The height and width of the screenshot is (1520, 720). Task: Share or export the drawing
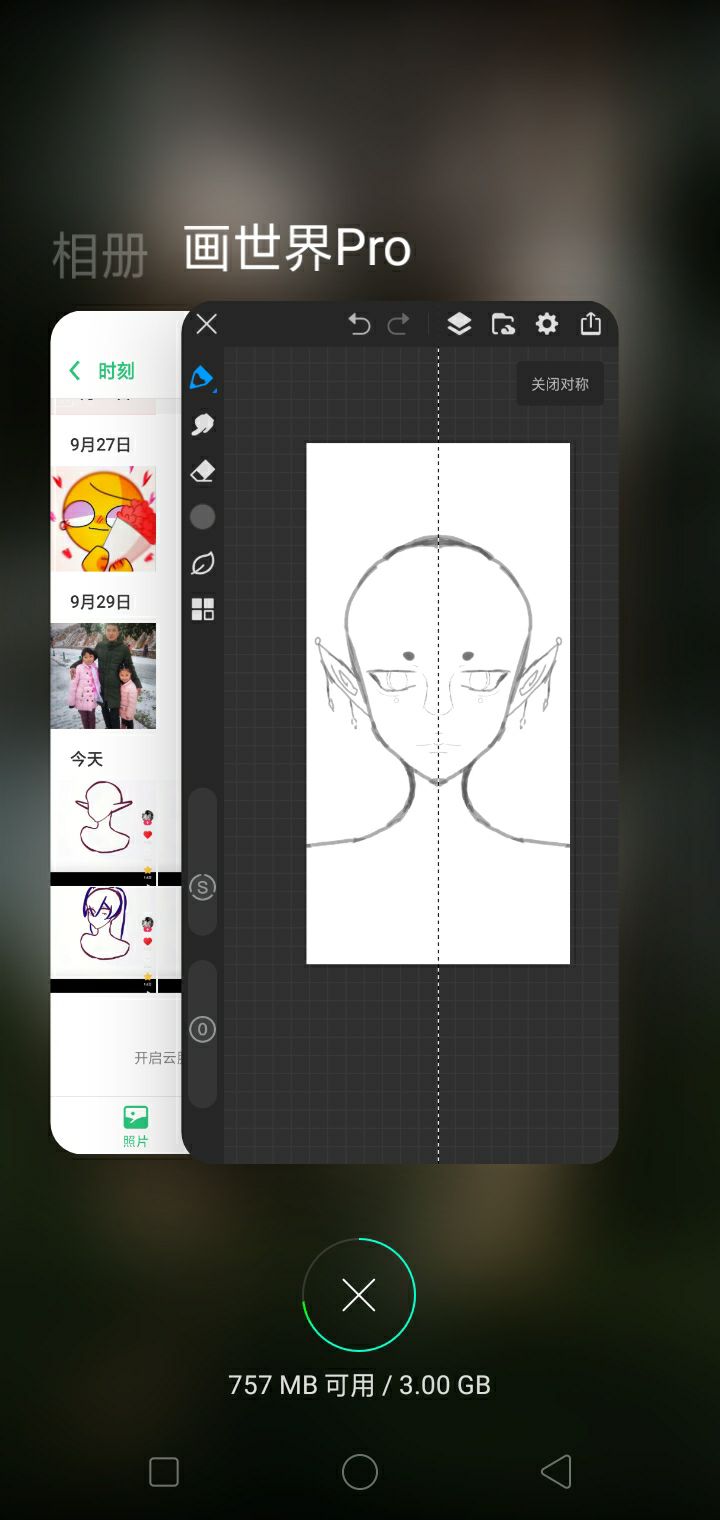pyautogui.click(x=591, y=324)
